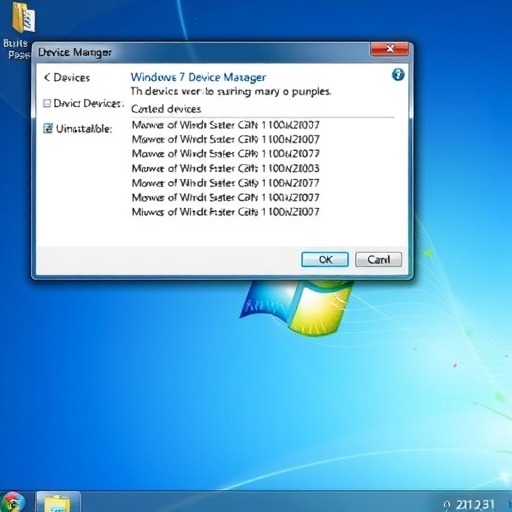Screen dimensions: 512x512
Task: Click the 'Carted devices' list header
Action: (x=166, y=109)
